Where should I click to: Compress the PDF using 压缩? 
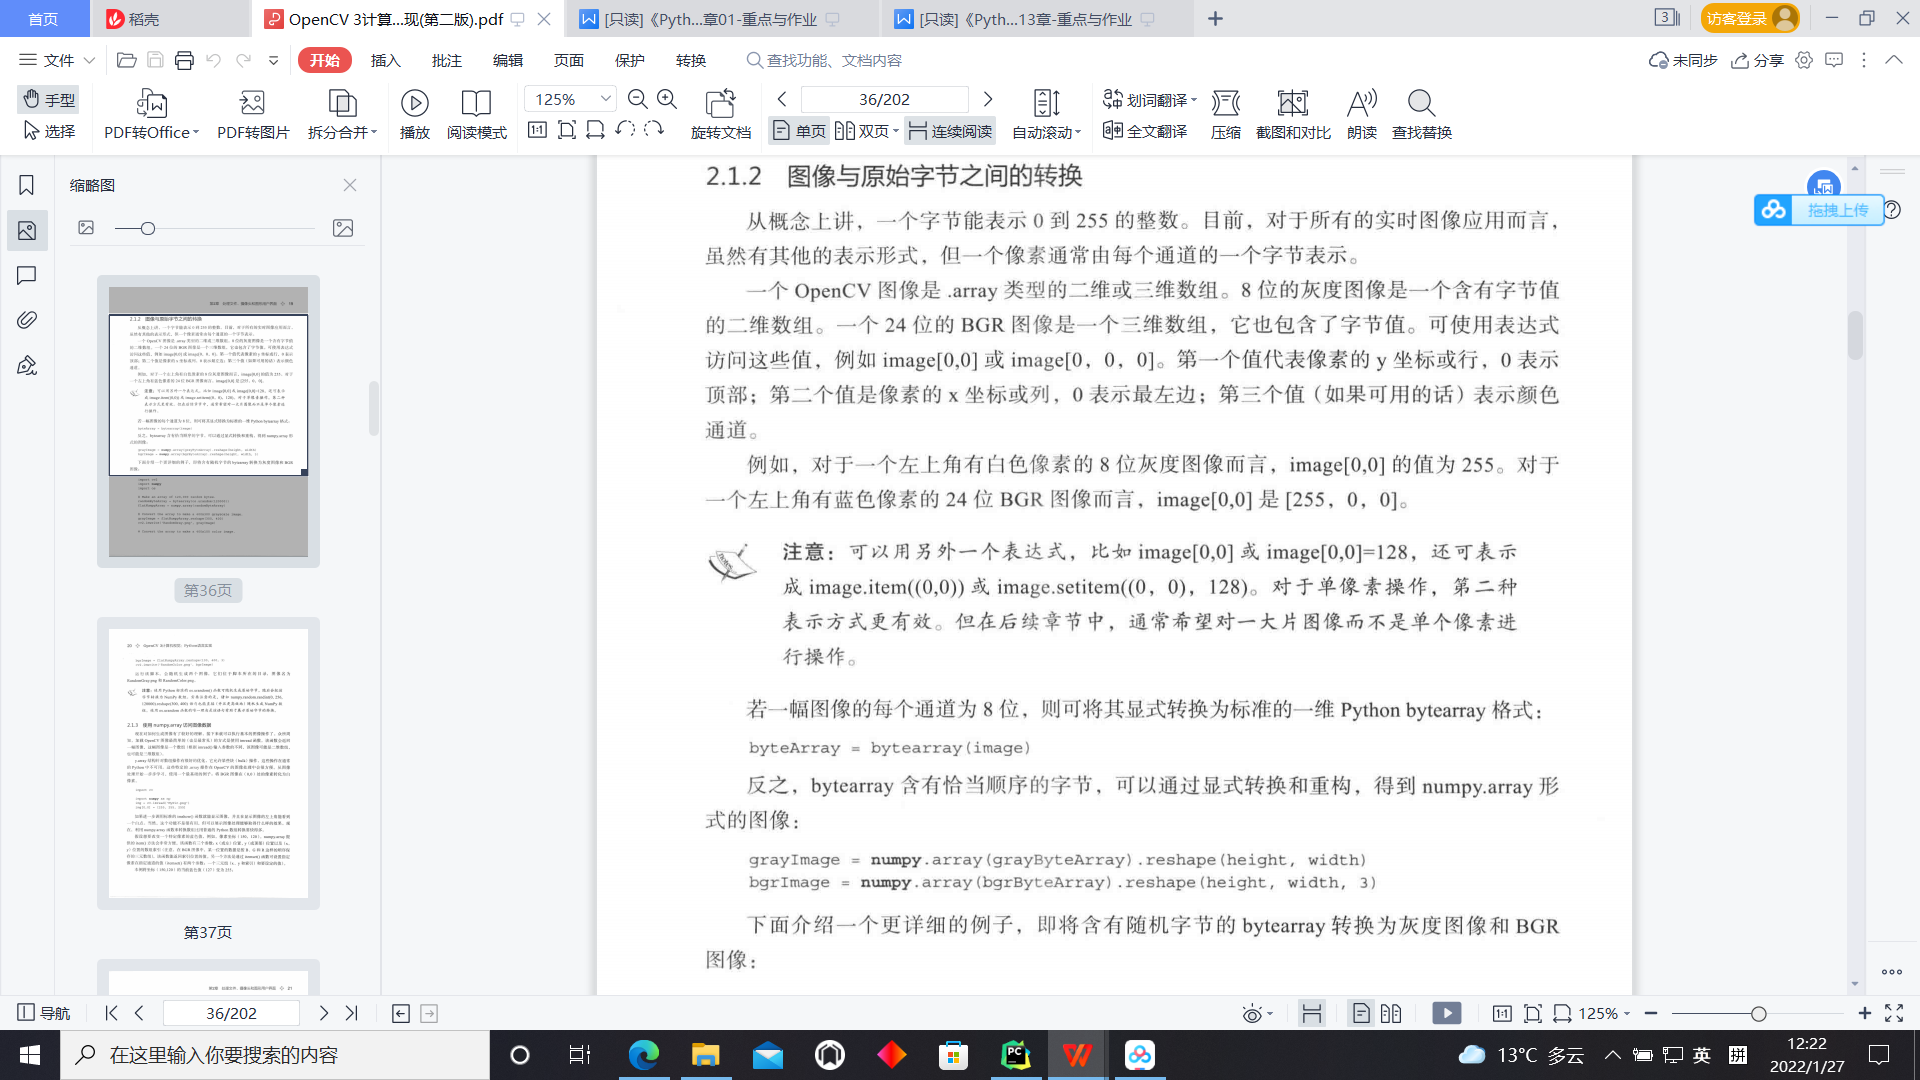tap(1226, 113)
